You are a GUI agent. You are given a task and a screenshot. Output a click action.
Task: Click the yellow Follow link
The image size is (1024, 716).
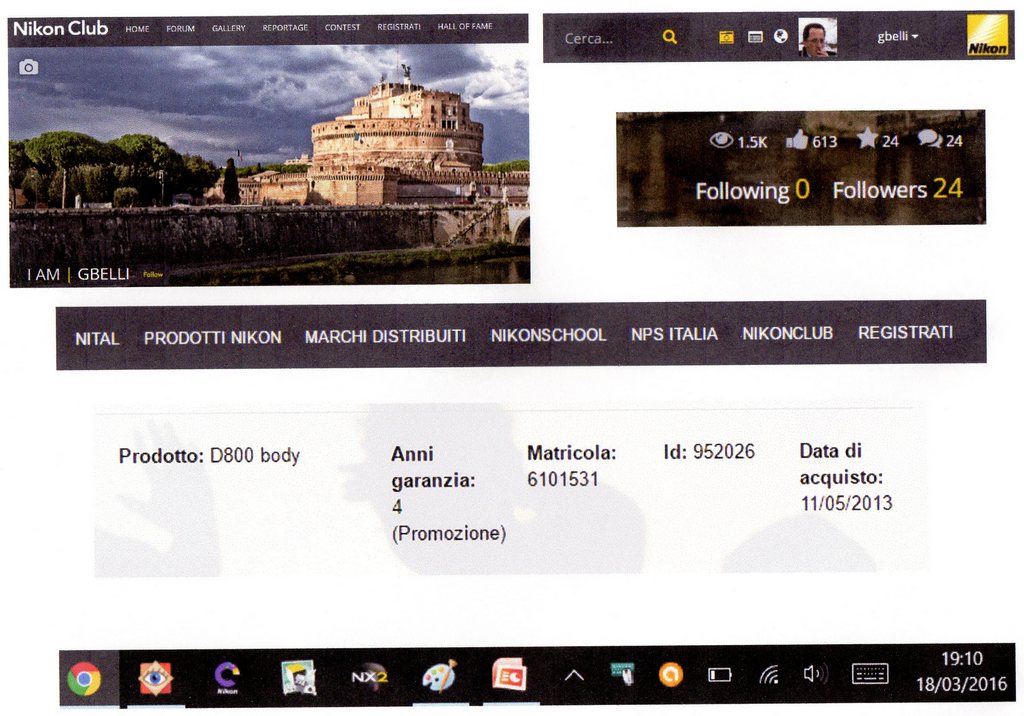point(153,274)
